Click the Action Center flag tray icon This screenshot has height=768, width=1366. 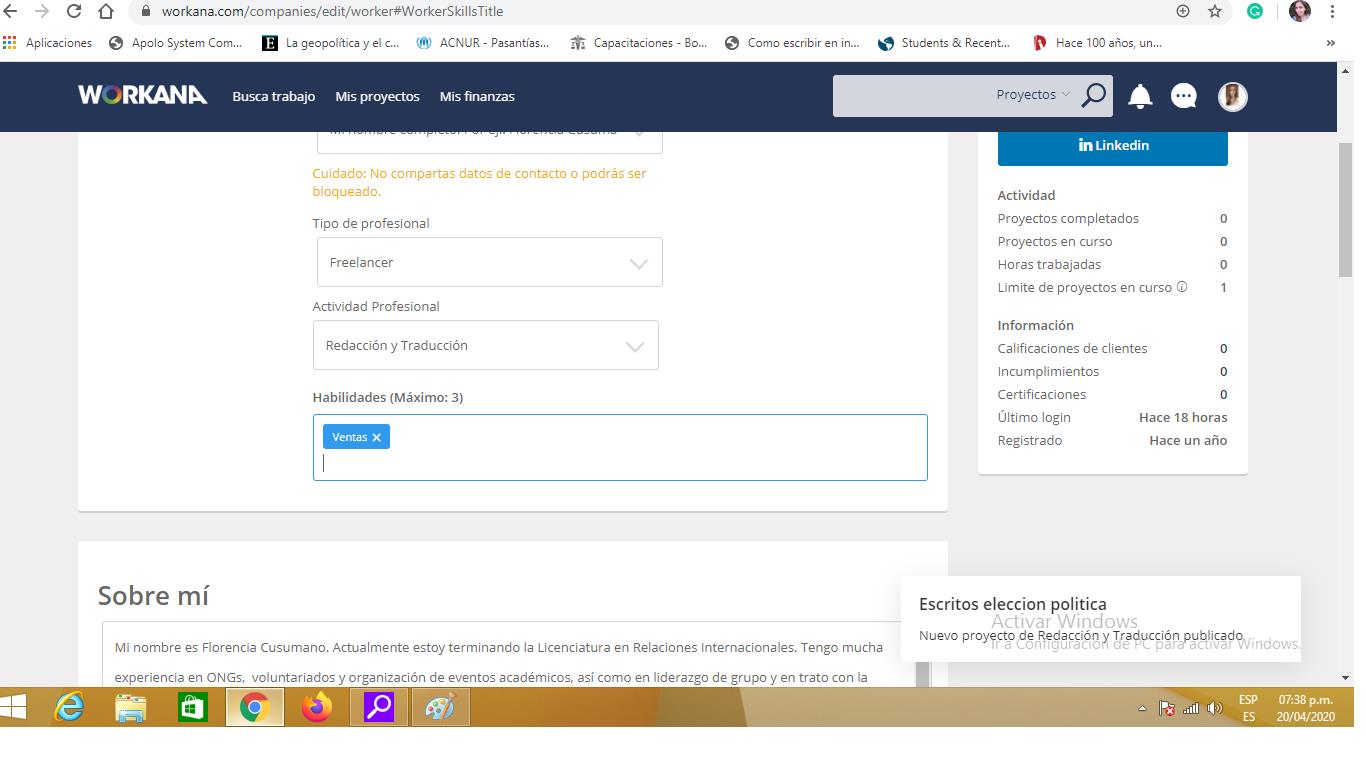click(1166, 708)
